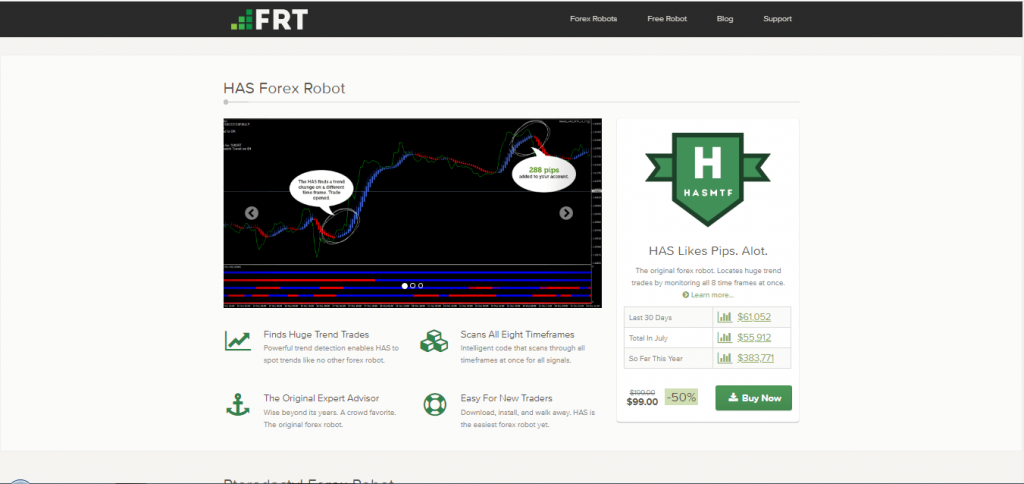Click bar chart icon in So Far This Year row
This screenshot has height=484, width=1024.
pos(725,358)
